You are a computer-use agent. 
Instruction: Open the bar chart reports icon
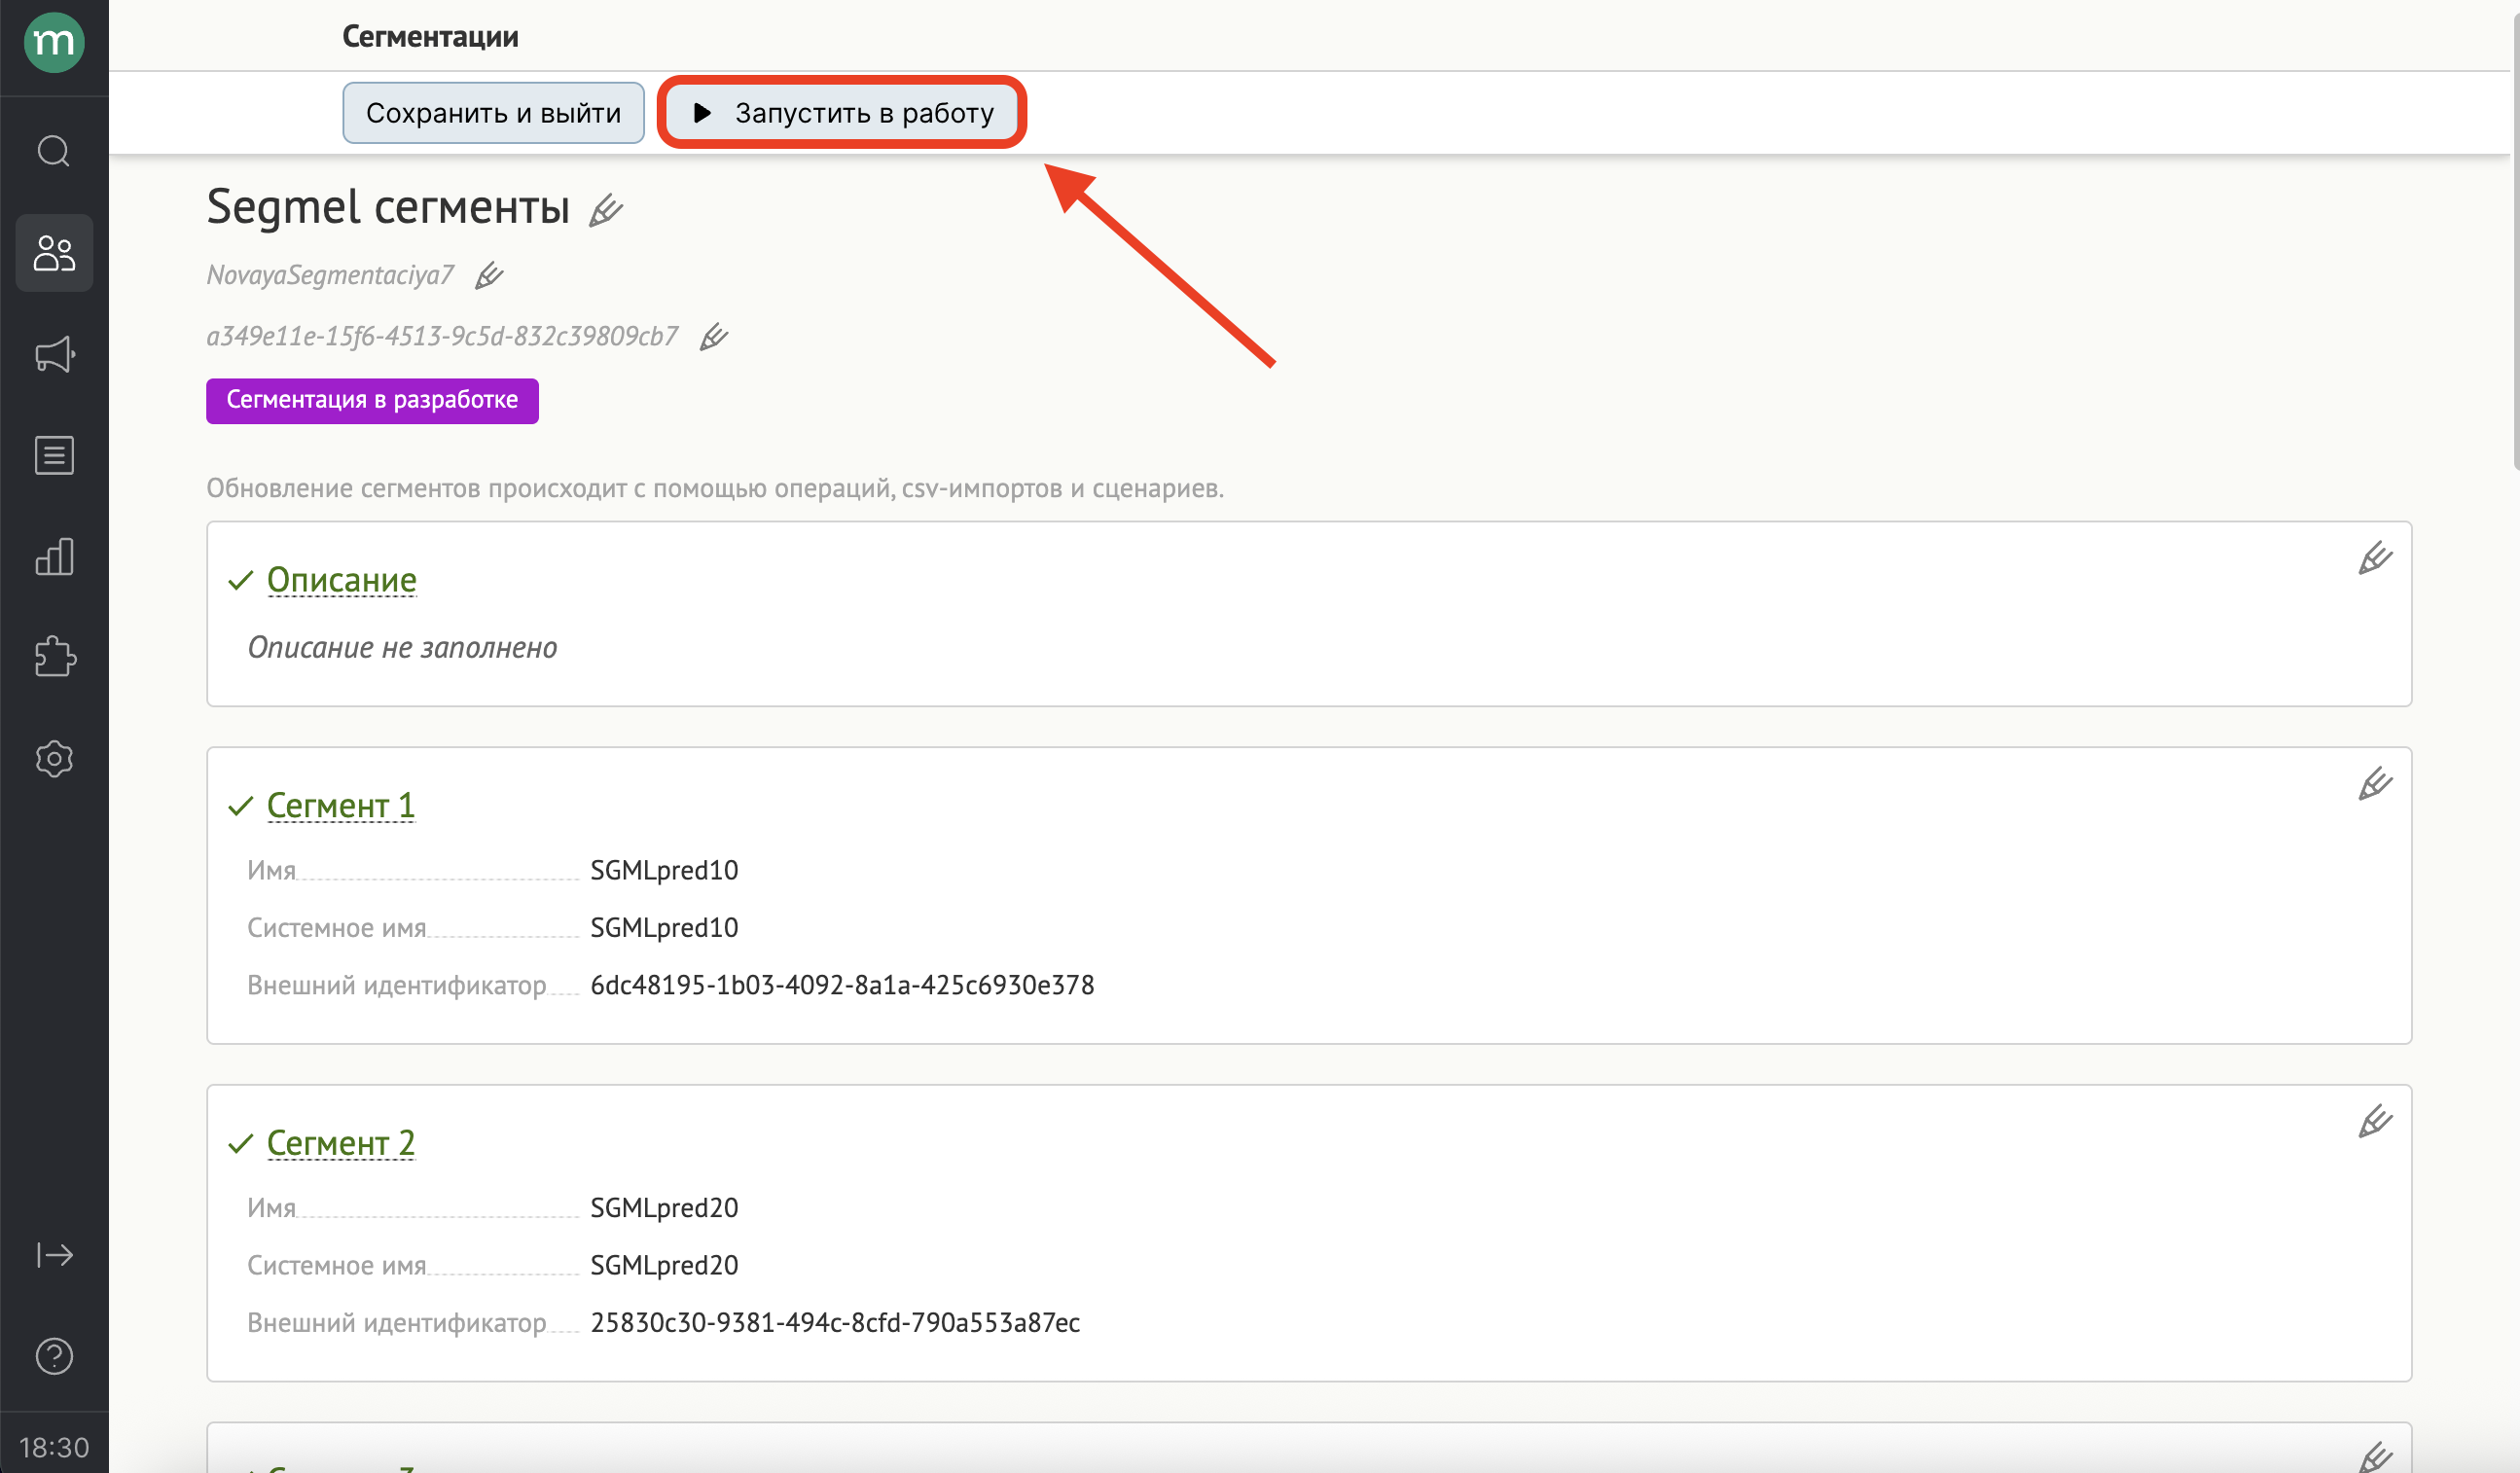click(54, 556)
